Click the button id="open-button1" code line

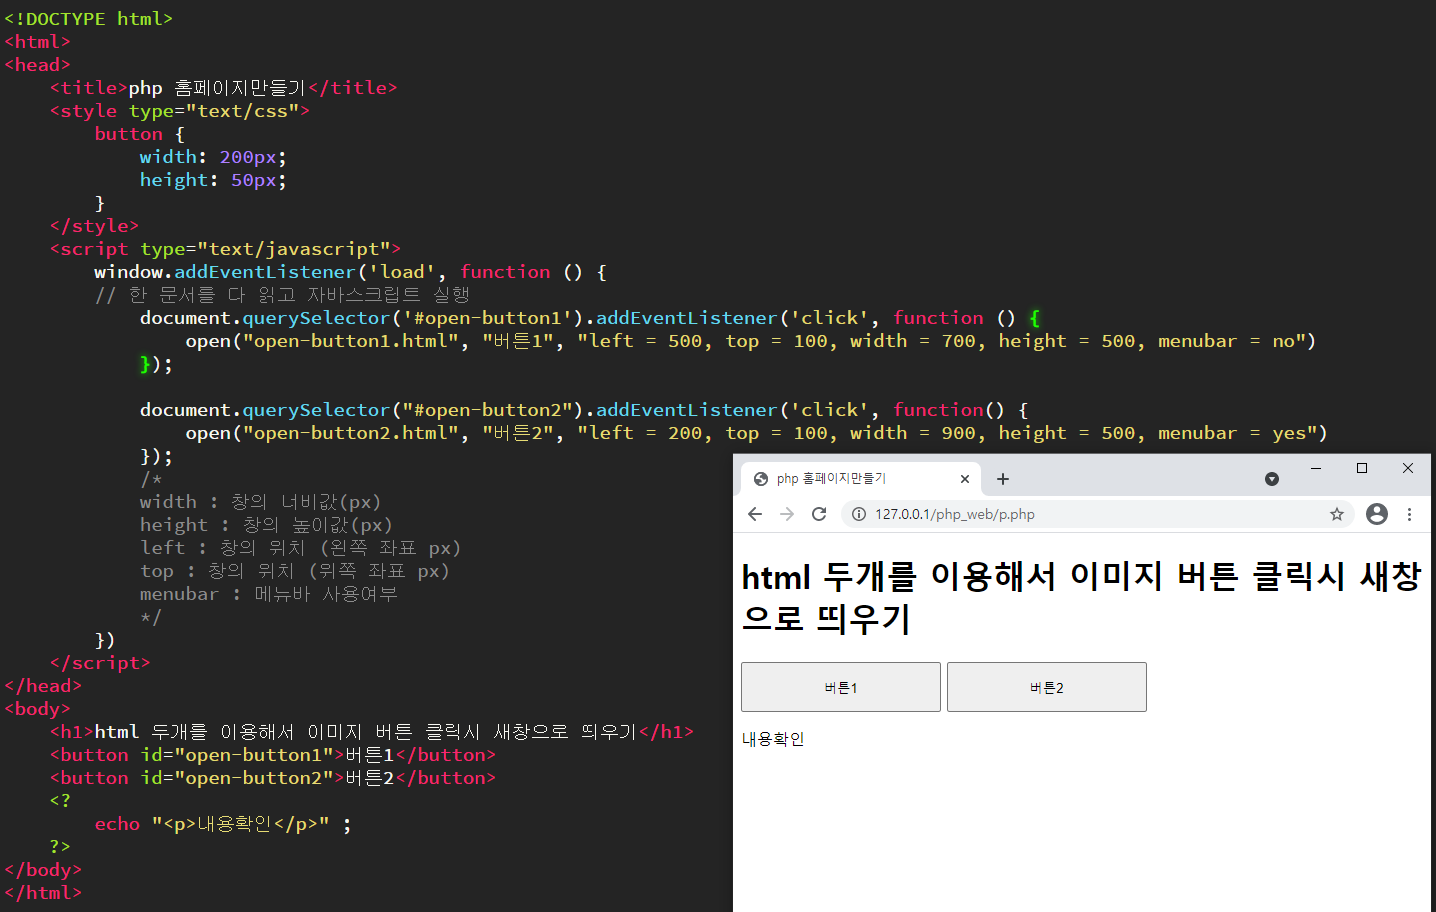[273, 755]
